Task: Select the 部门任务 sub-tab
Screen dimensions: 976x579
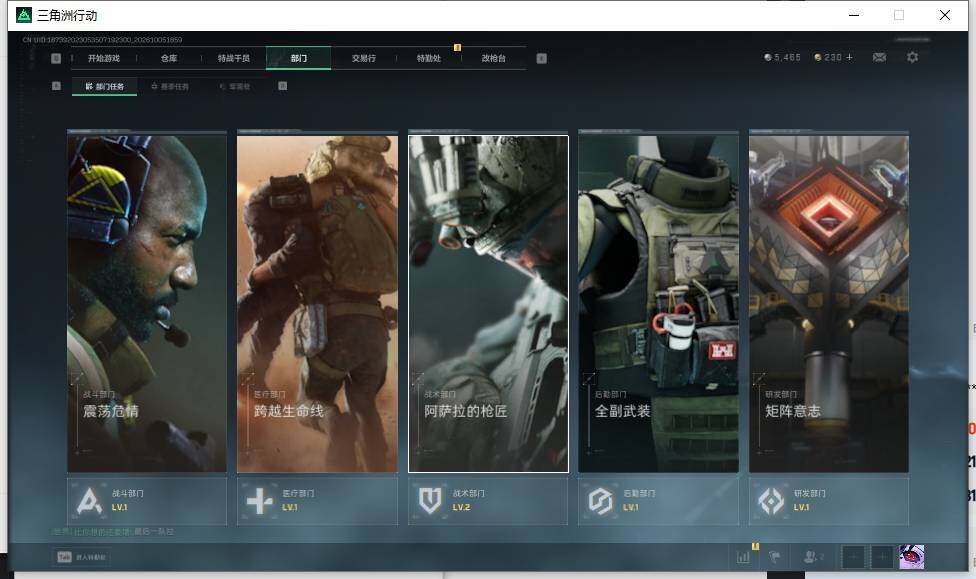Action: click(x=105, y=87)
